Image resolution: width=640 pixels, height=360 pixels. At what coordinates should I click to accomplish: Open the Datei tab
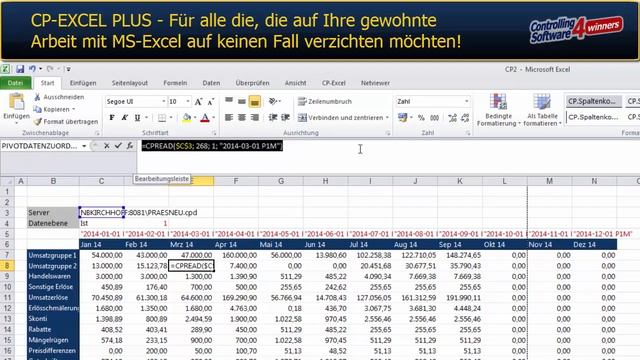pyautogui.click(x=16, y=83)
